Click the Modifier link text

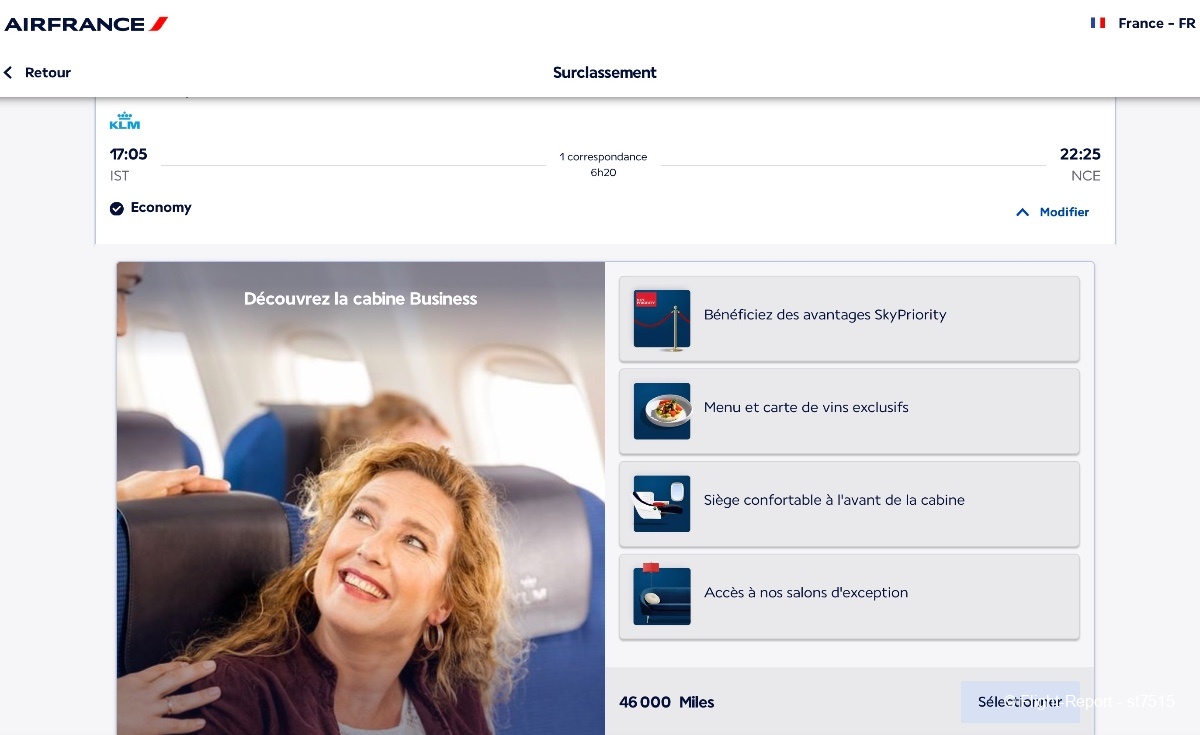pos(1064,212)
